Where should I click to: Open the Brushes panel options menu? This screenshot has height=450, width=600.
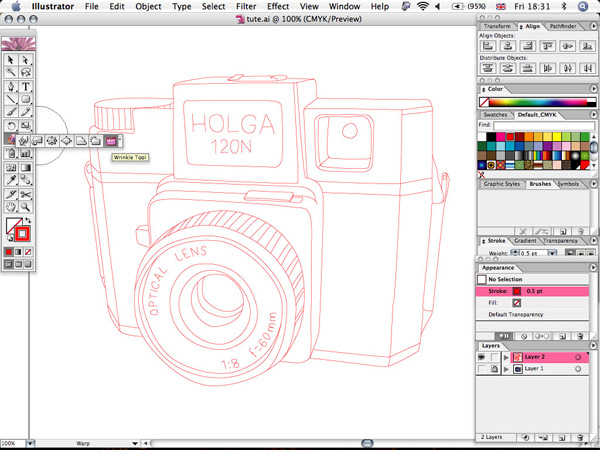593,184
